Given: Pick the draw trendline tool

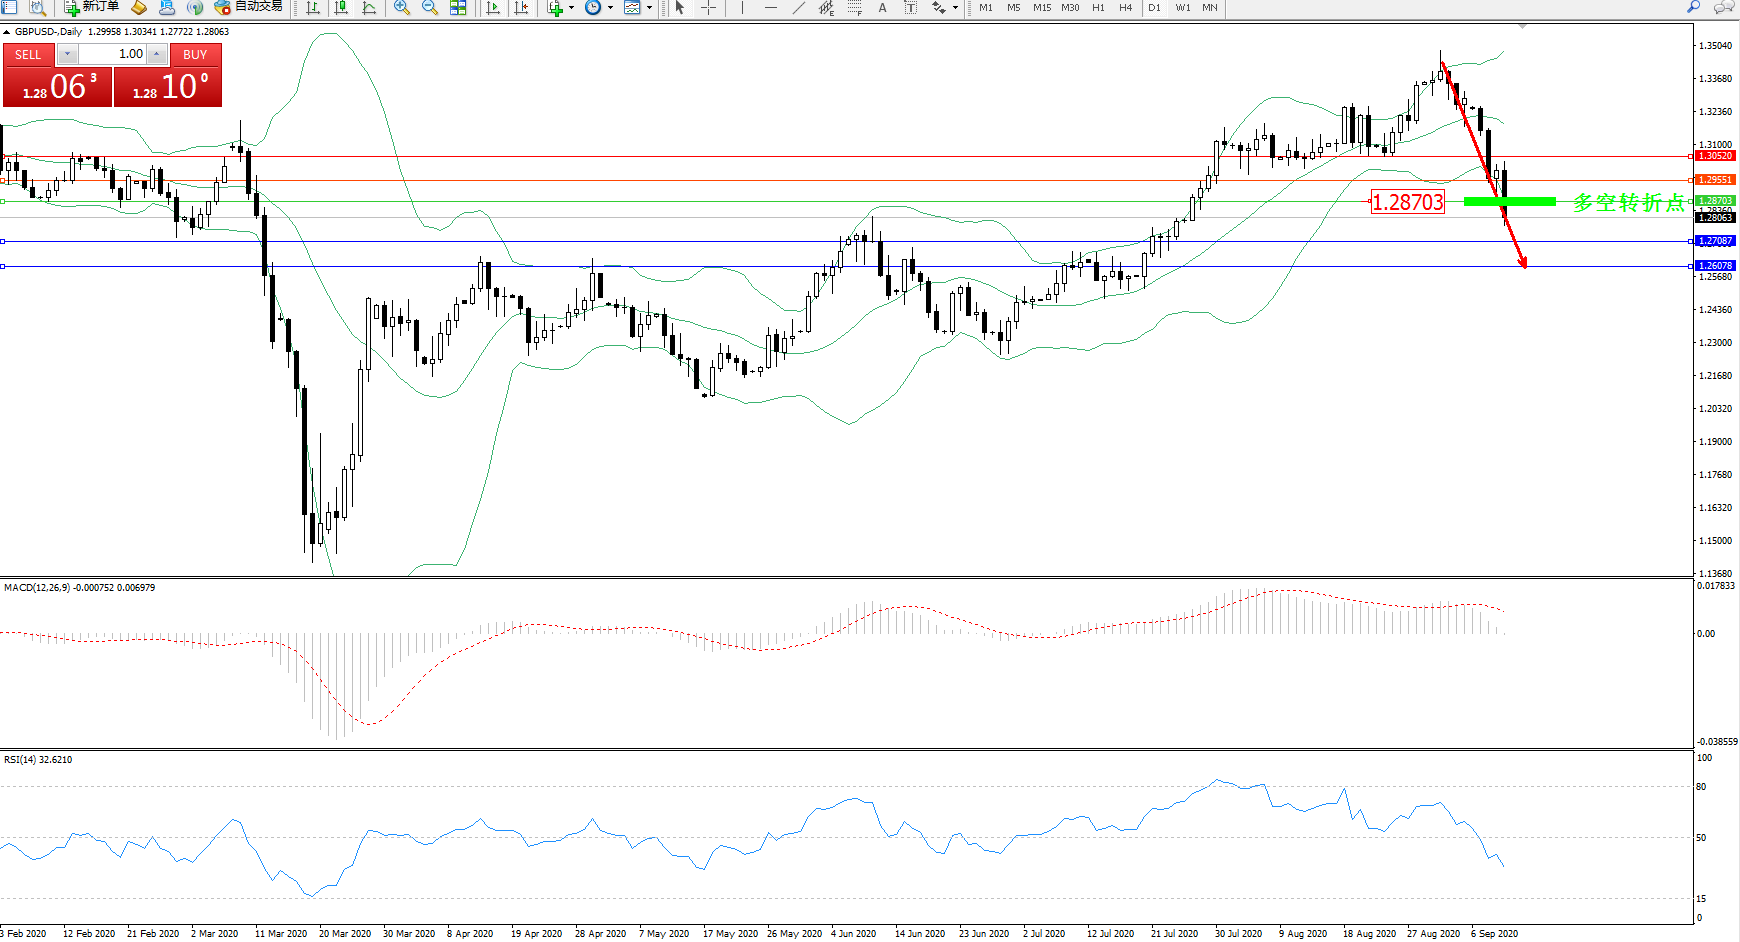Looking at the screenshot, I should coord(798,8).
